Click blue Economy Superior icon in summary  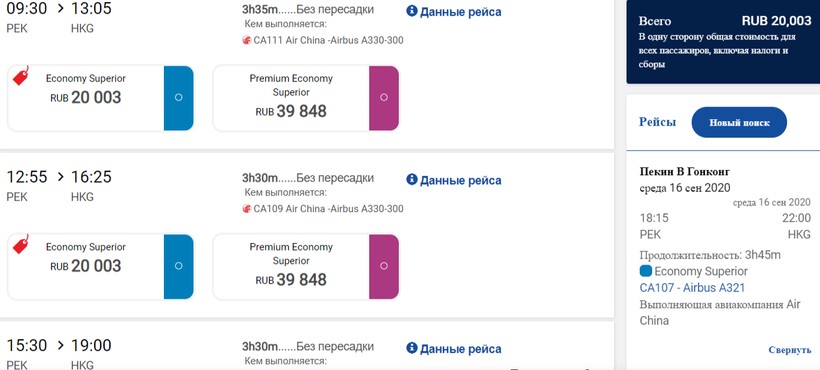pyautogui.click(x=646, y=271)
